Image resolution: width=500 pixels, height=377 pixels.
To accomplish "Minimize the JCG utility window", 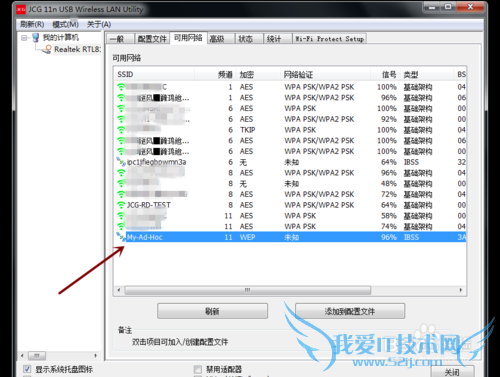I will pos(432,7).
